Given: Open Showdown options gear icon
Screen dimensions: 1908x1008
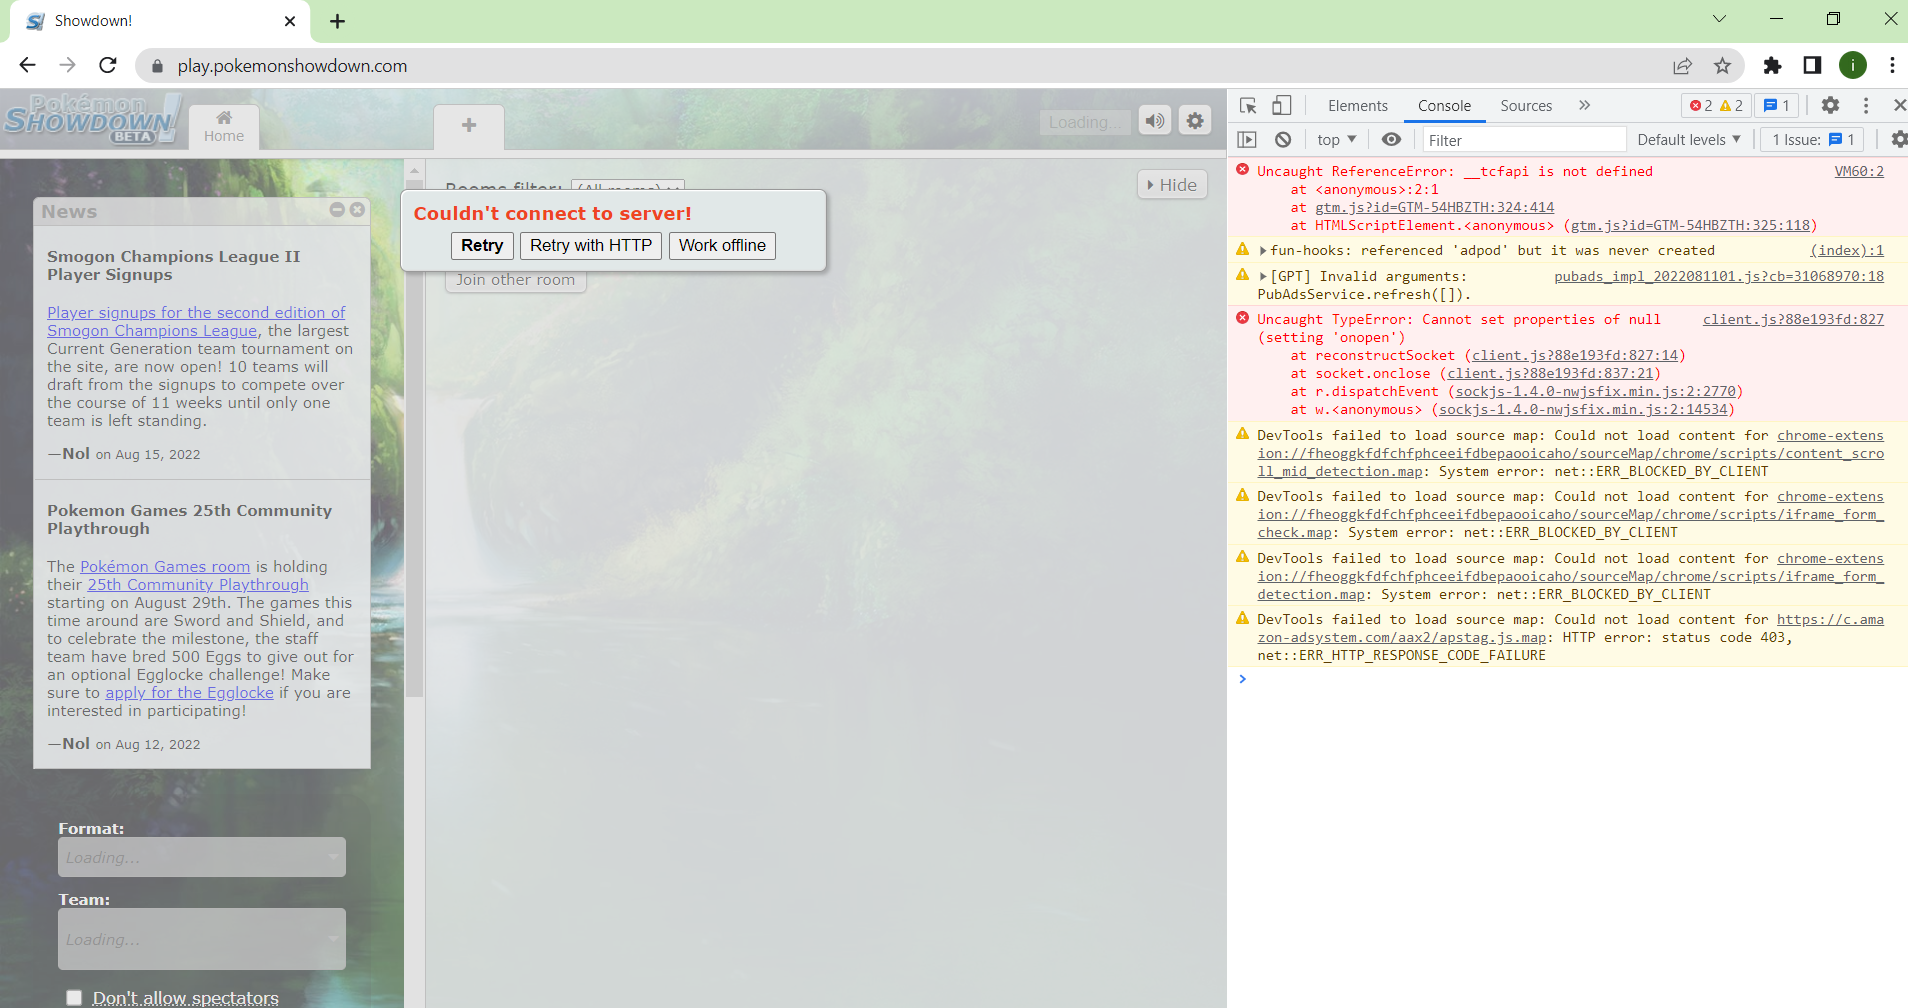Looking at the screenshot, I should (x=1195, y=121).
